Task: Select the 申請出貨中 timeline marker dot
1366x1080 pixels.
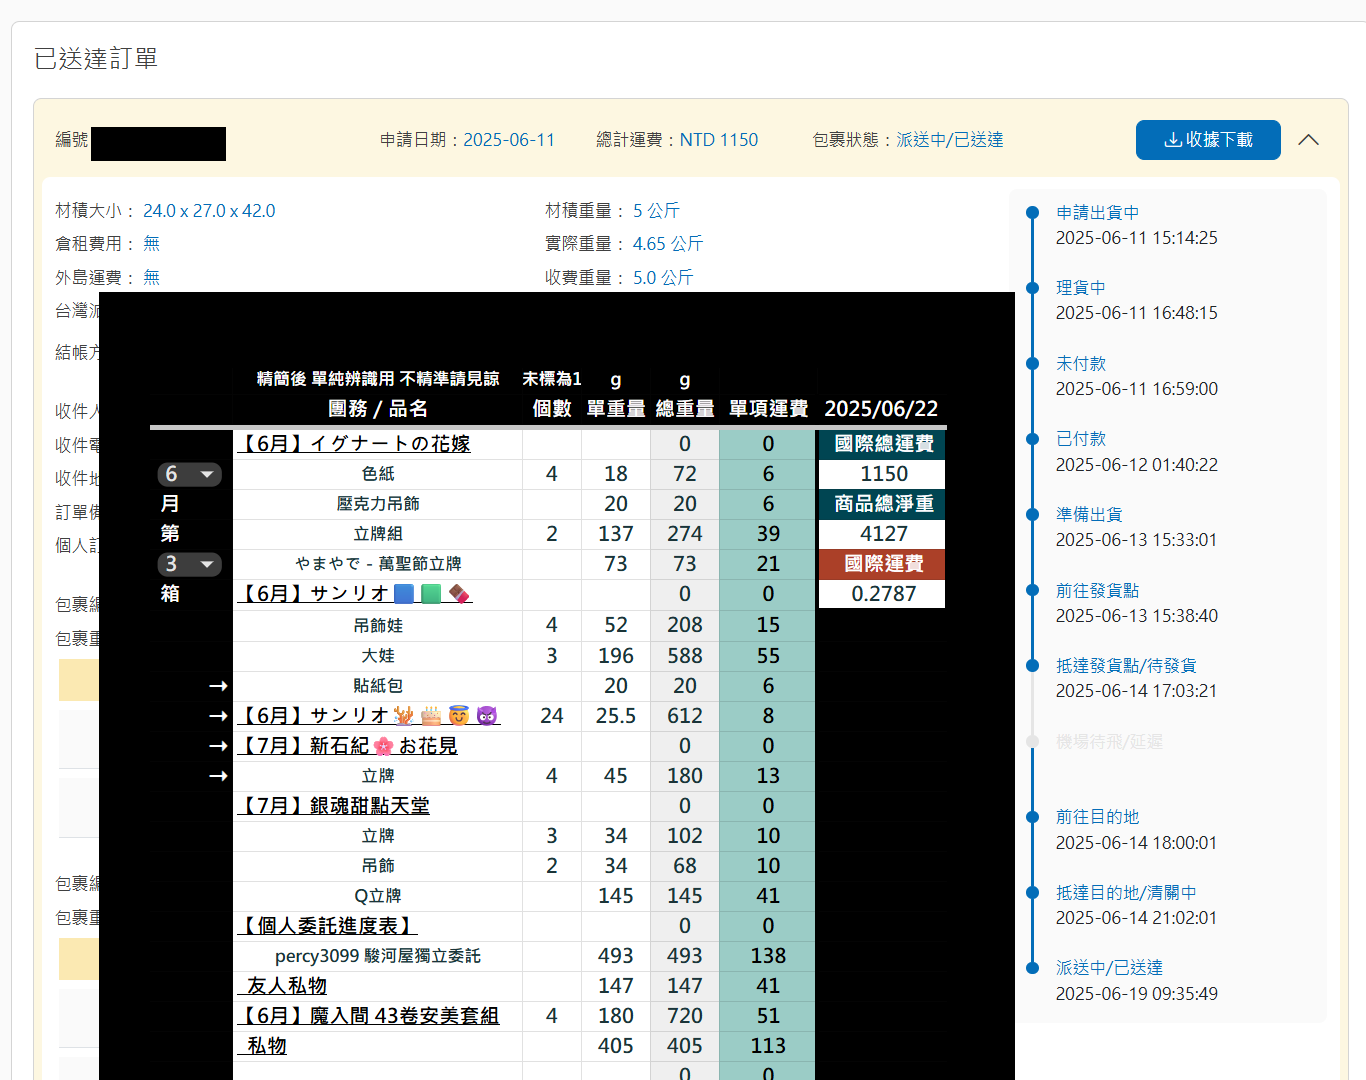Action: [1033, 212]
